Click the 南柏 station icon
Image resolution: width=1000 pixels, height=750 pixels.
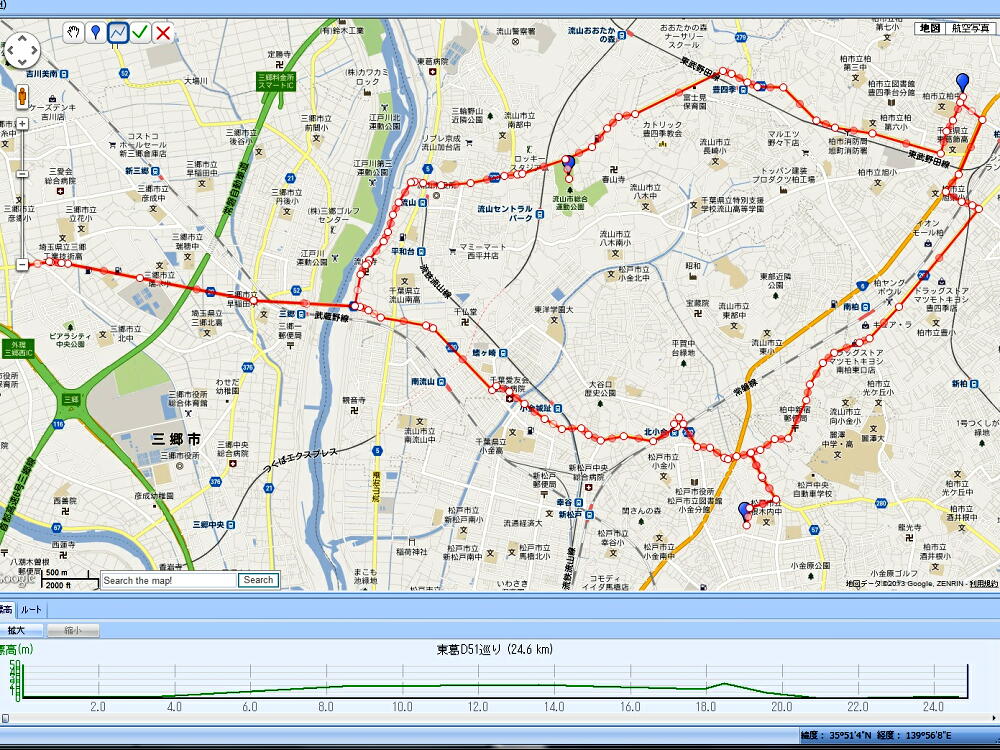[865, 307]
